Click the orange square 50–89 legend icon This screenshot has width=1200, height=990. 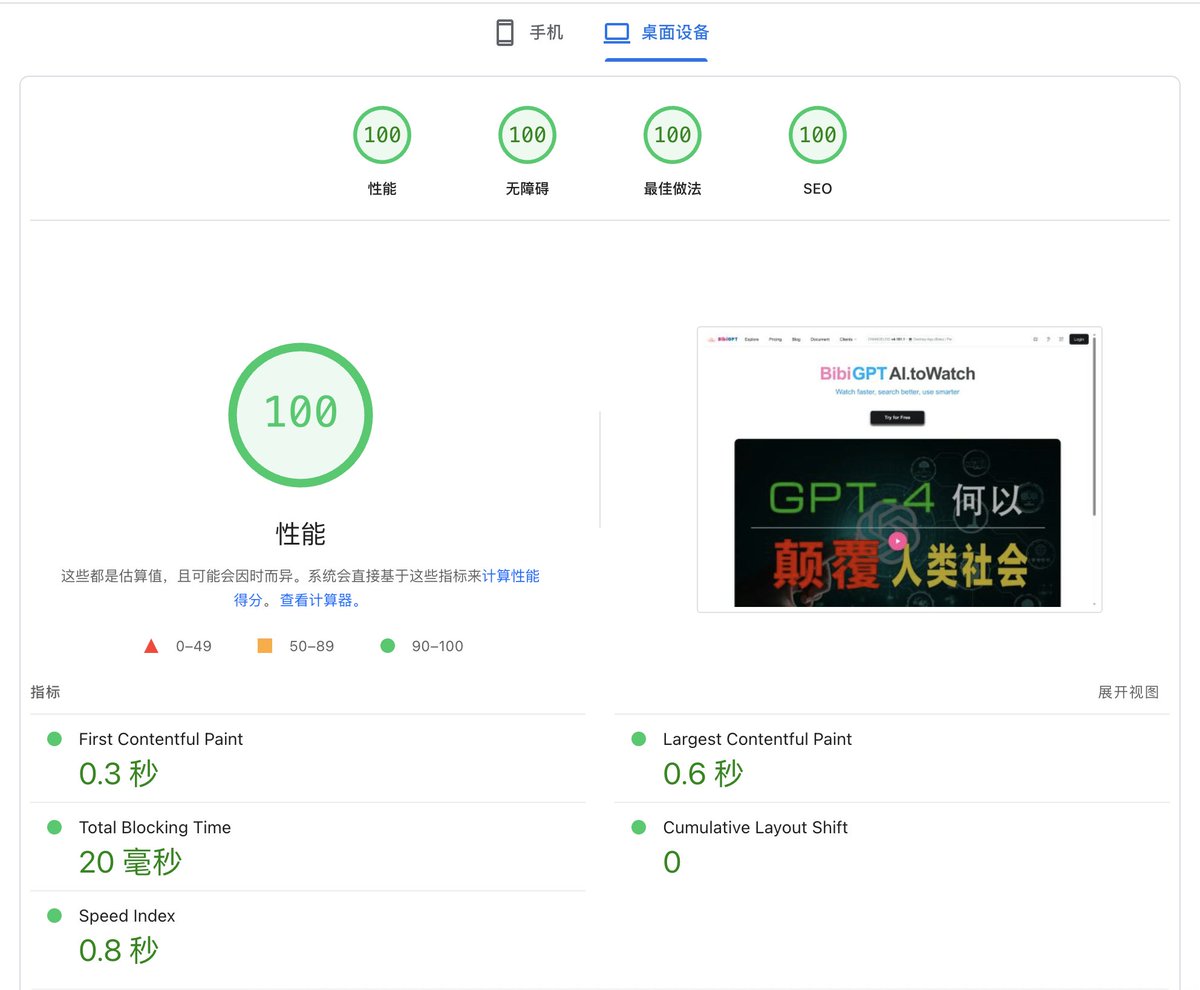coord(265,646)
